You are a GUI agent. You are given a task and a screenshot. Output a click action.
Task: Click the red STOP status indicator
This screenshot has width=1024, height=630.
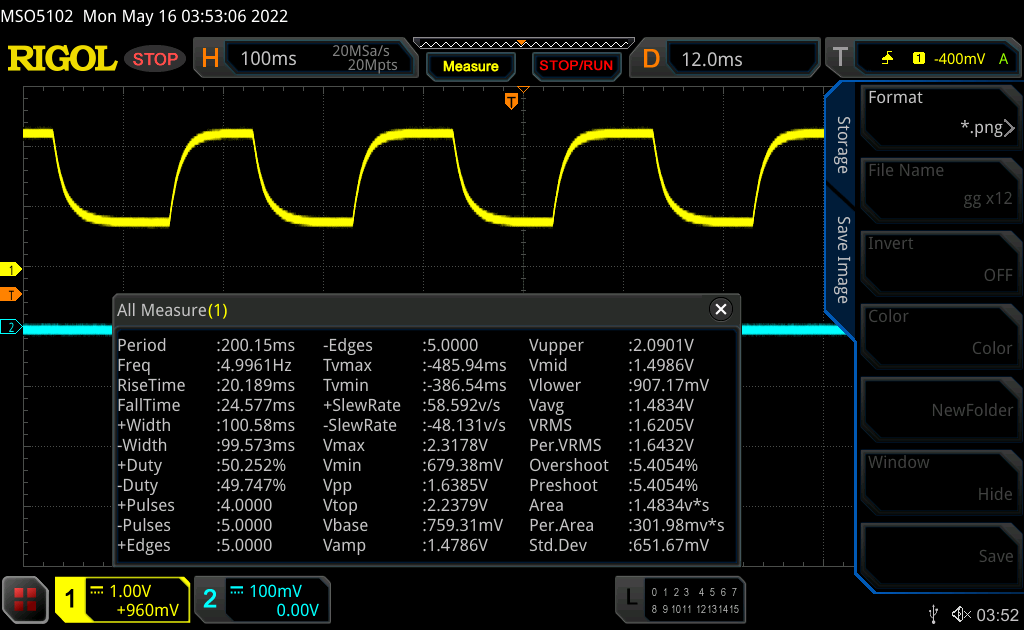tap(156, 59)
